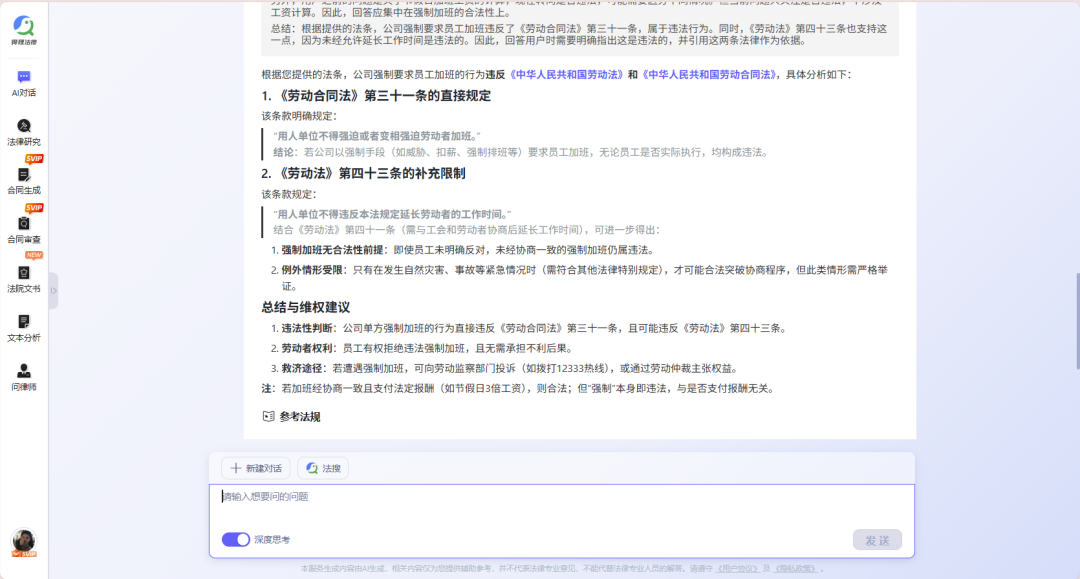Screen dimensions: 1080x579
Task: Open 法院文书 court documents tool
Action: 23,280
